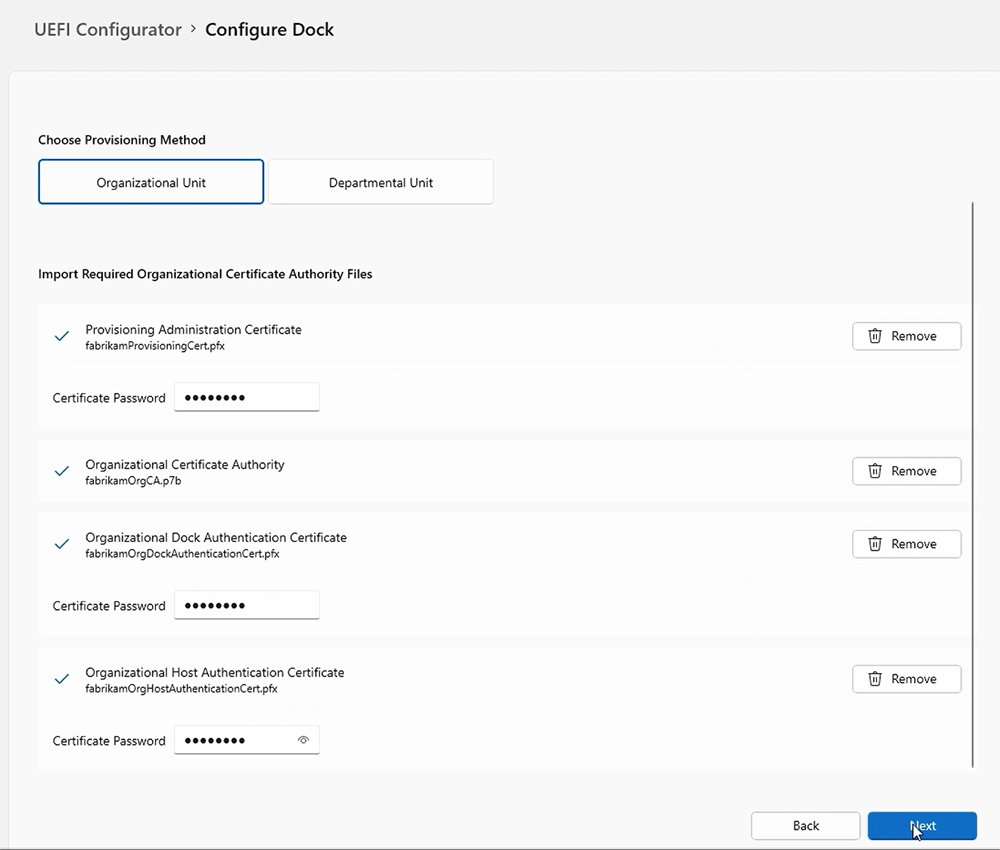Click the checkmark beside Provisioning Administration Certificate
This screenshot has width=1000, height=850.
[61, 336]
